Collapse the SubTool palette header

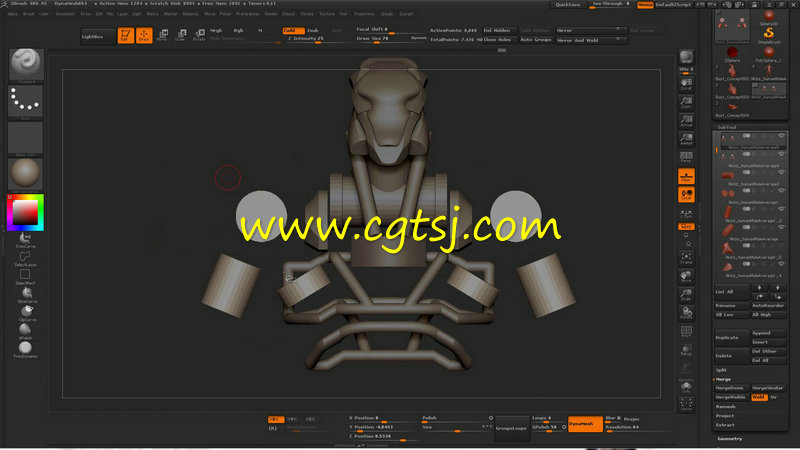pos(728,127)
